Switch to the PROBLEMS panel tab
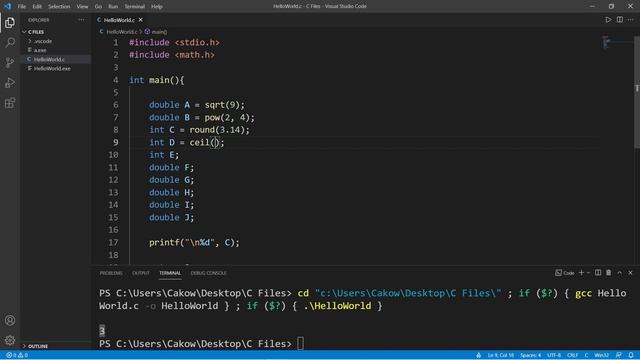 111,273
